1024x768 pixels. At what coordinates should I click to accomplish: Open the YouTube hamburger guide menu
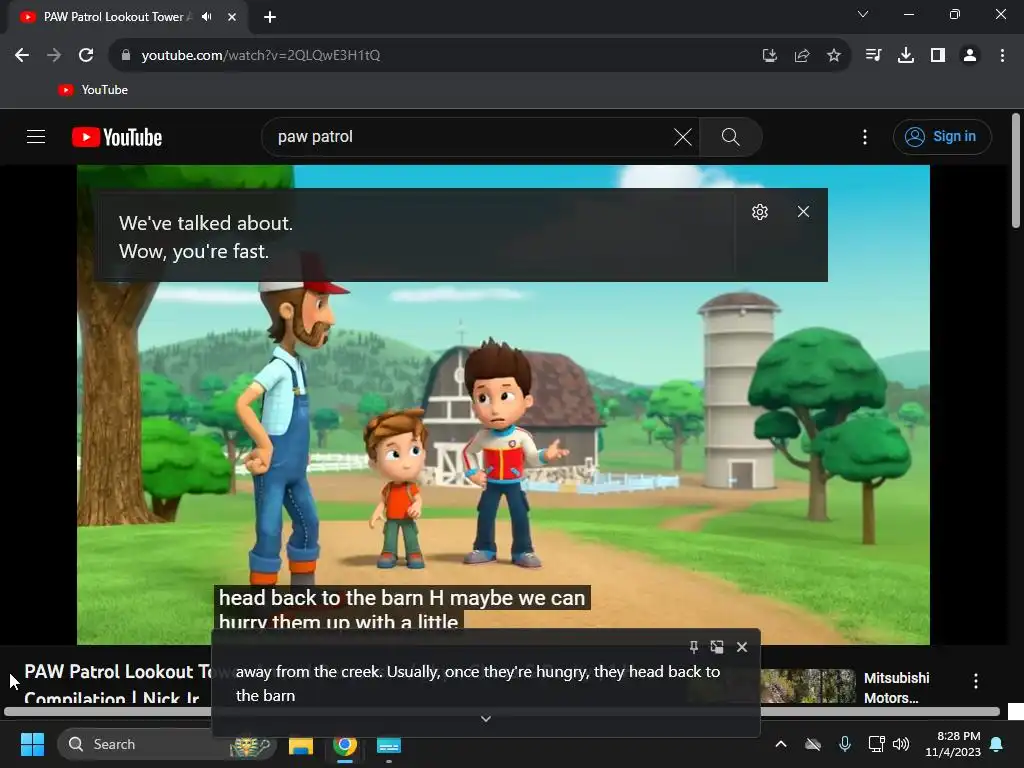(36, 136)
